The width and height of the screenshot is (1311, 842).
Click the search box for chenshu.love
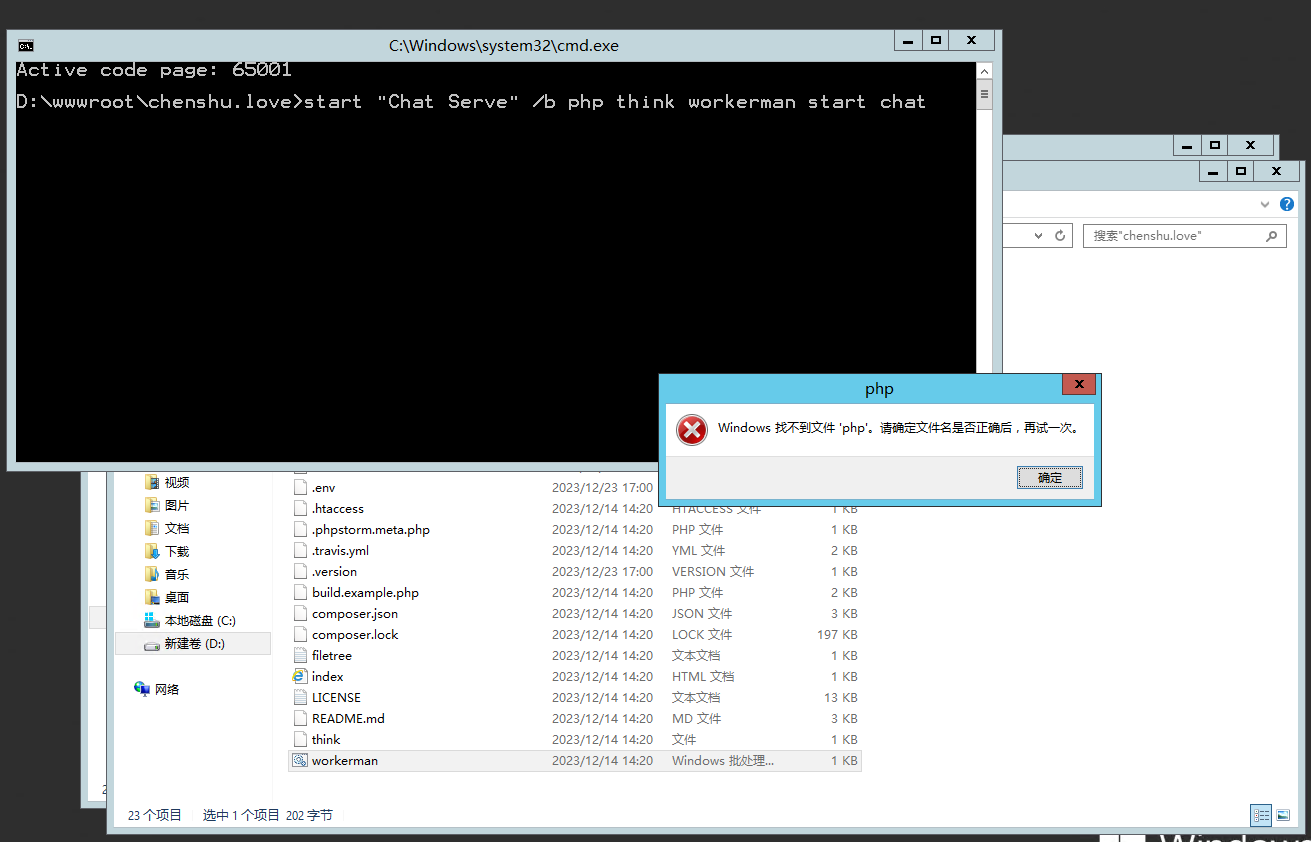point(1185,236)
